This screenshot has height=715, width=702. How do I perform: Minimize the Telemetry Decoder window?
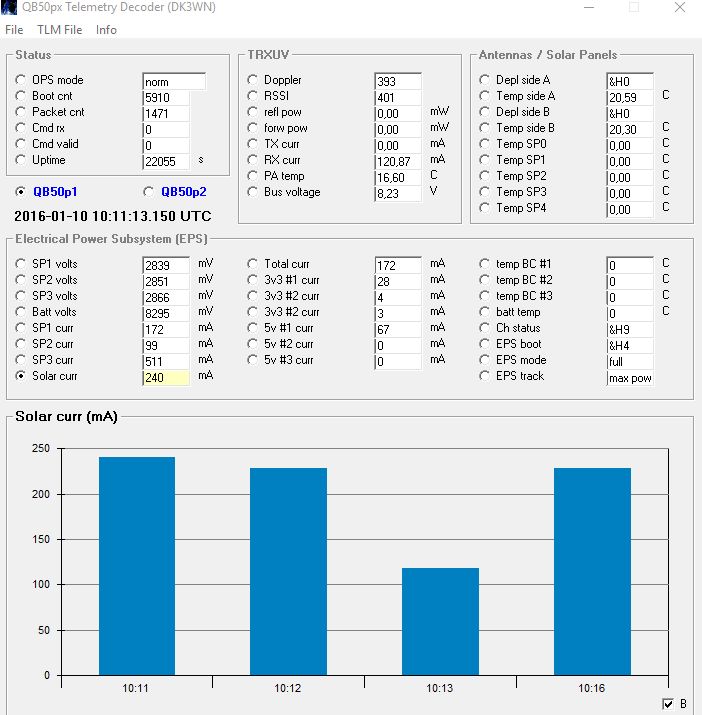(x=589, y=7)
